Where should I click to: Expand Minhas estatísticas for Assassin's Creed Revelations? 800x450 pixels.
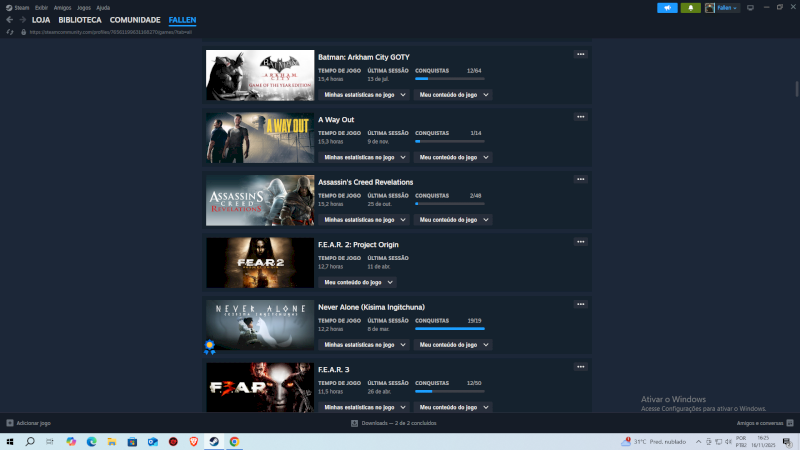[x=364, y=220]
